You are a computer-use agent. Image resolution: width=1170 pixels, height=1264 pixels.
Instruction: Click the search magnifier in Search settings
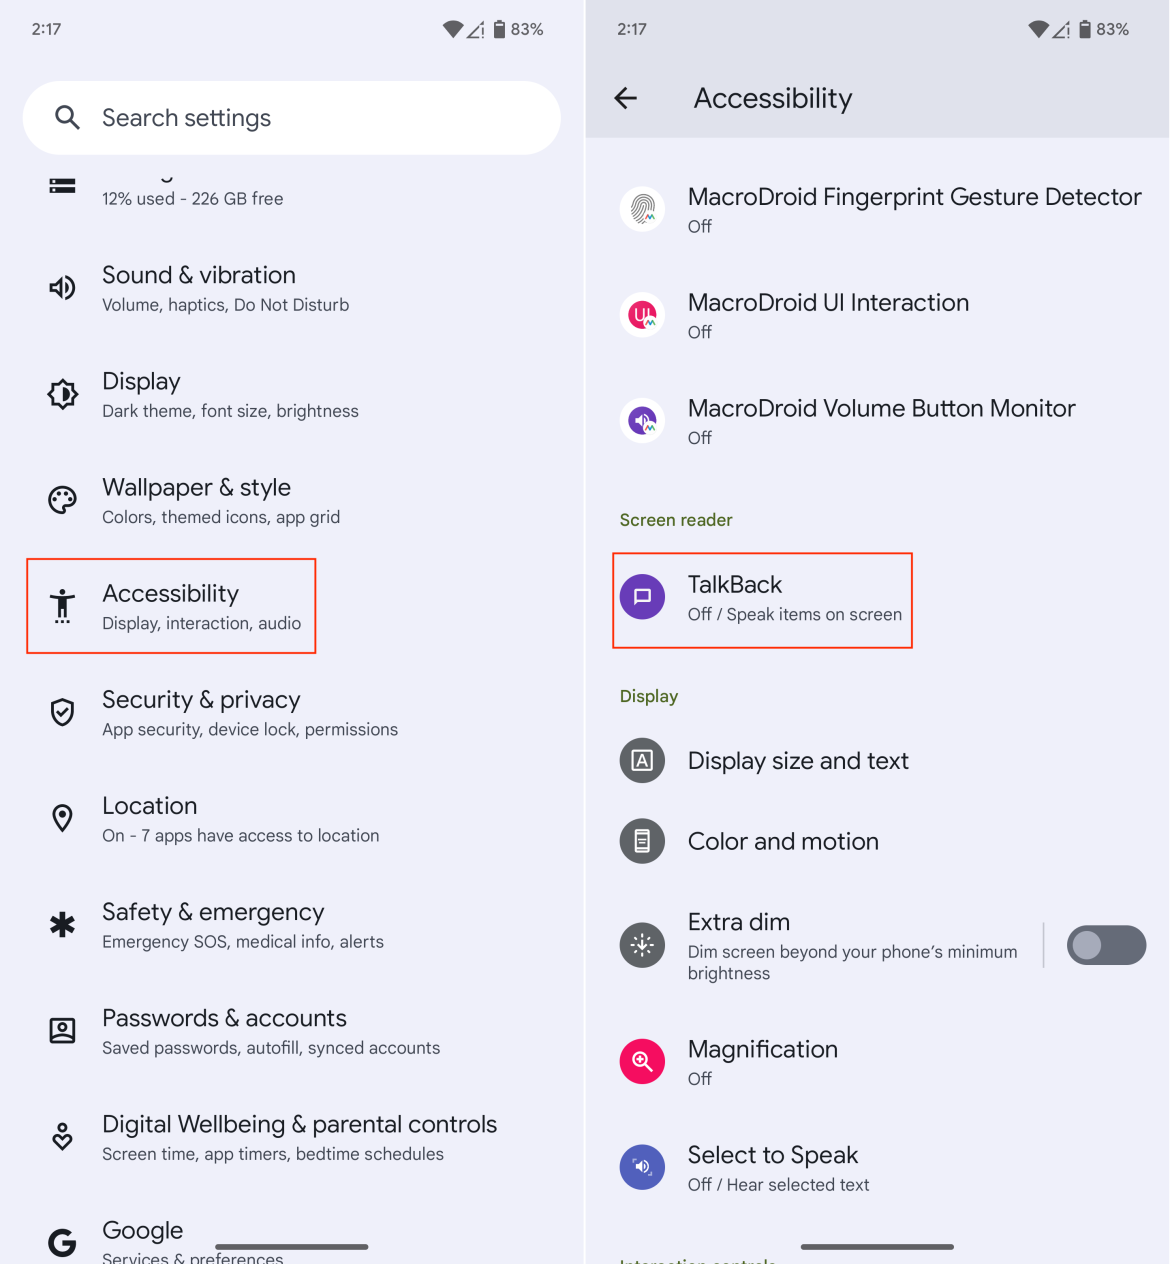click(x=68, y=117)
